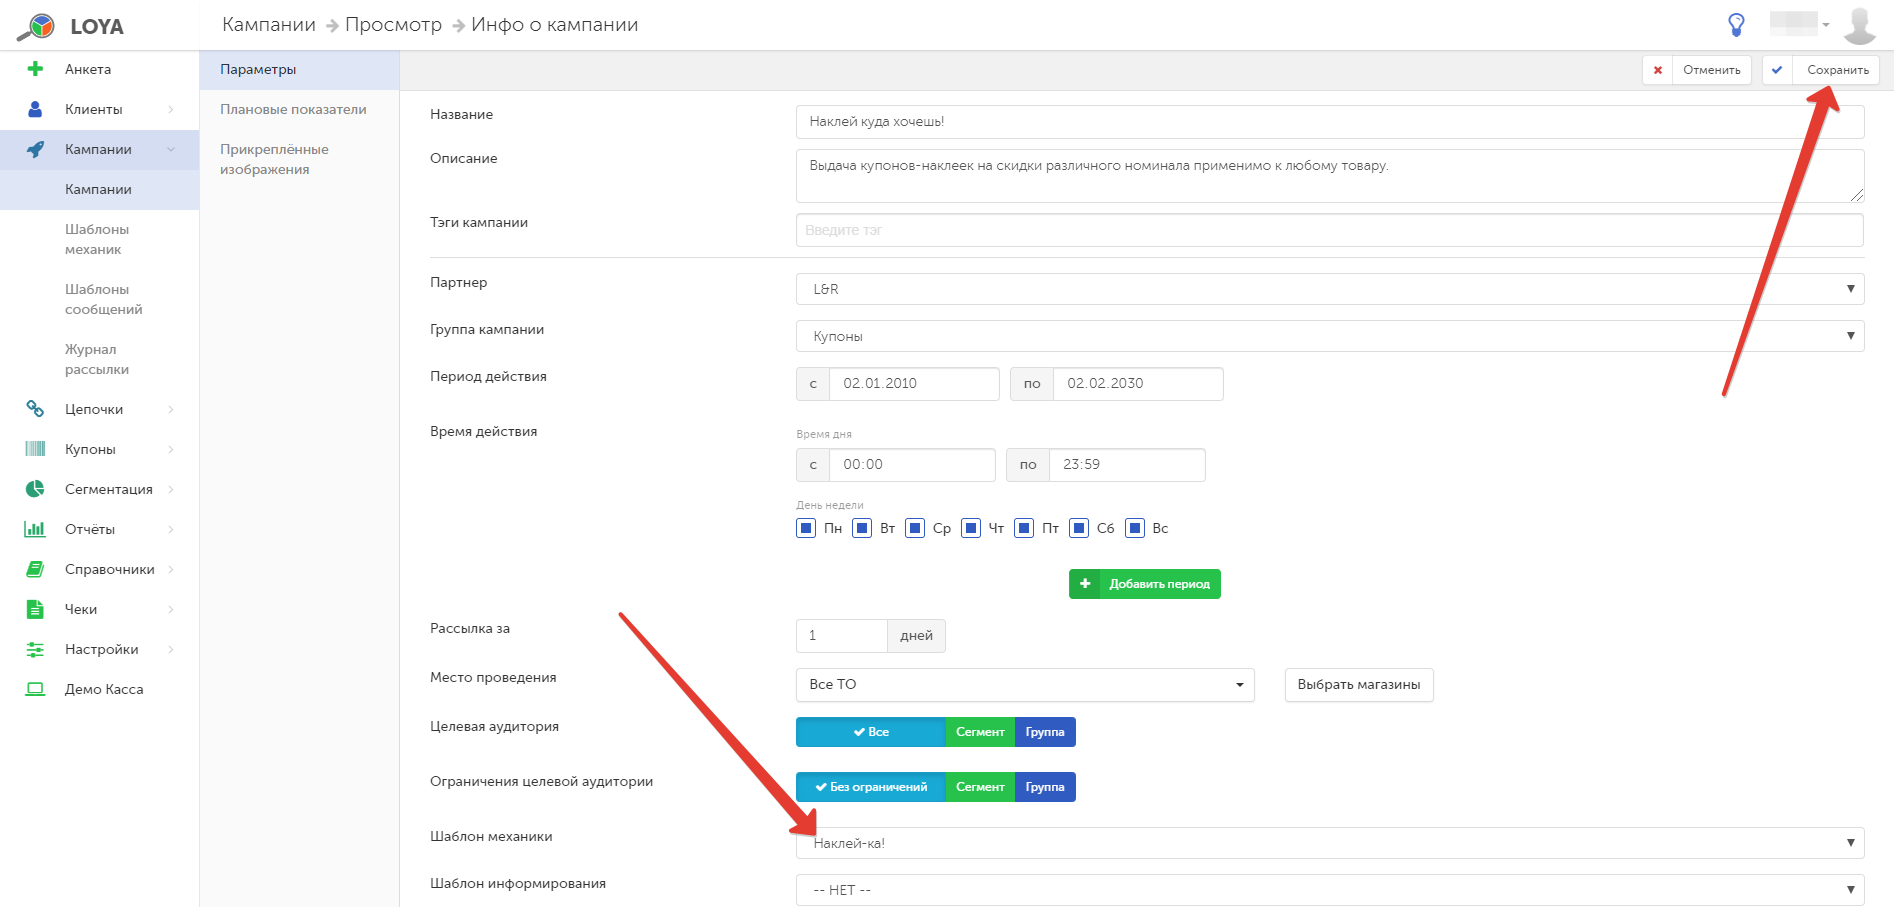Image resolution: width=1894 pixels, height=907 pixels.
Task: Open Журнал рассылки menu item
Action: pyautogui.click(x=97, y=359)
